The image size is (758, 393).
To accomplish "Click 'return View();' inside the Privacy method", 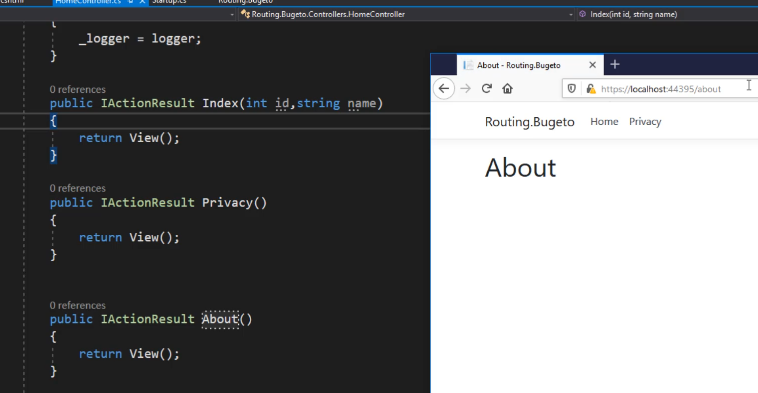I will [129, 237].
